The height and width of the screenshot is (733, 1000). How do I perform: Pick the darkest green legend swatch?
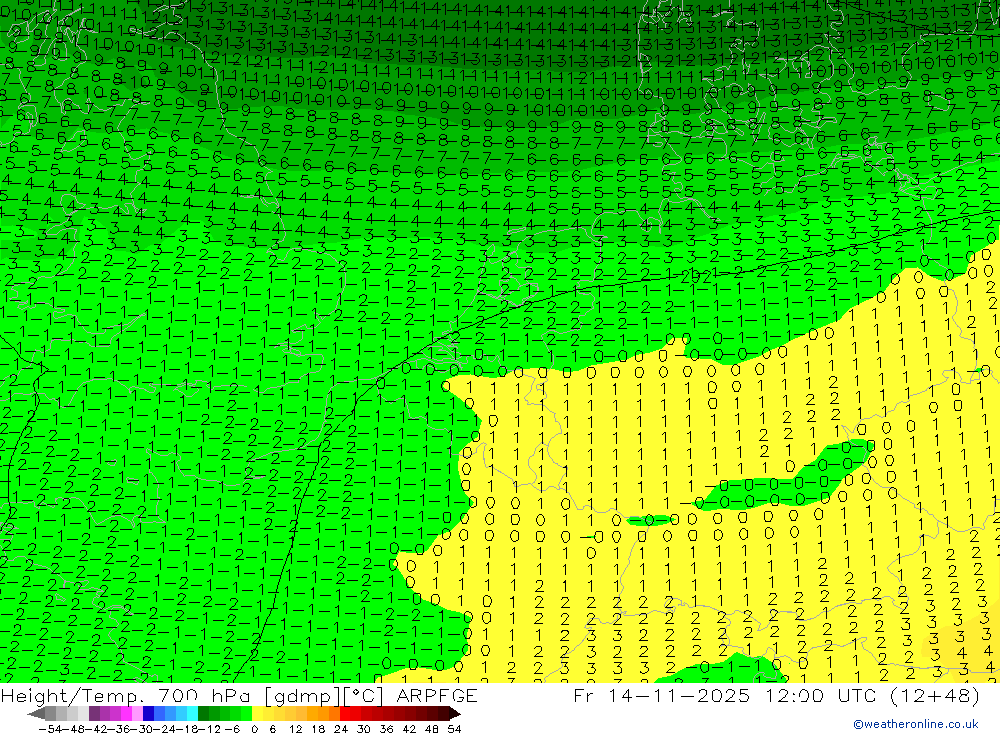(203, 713)
